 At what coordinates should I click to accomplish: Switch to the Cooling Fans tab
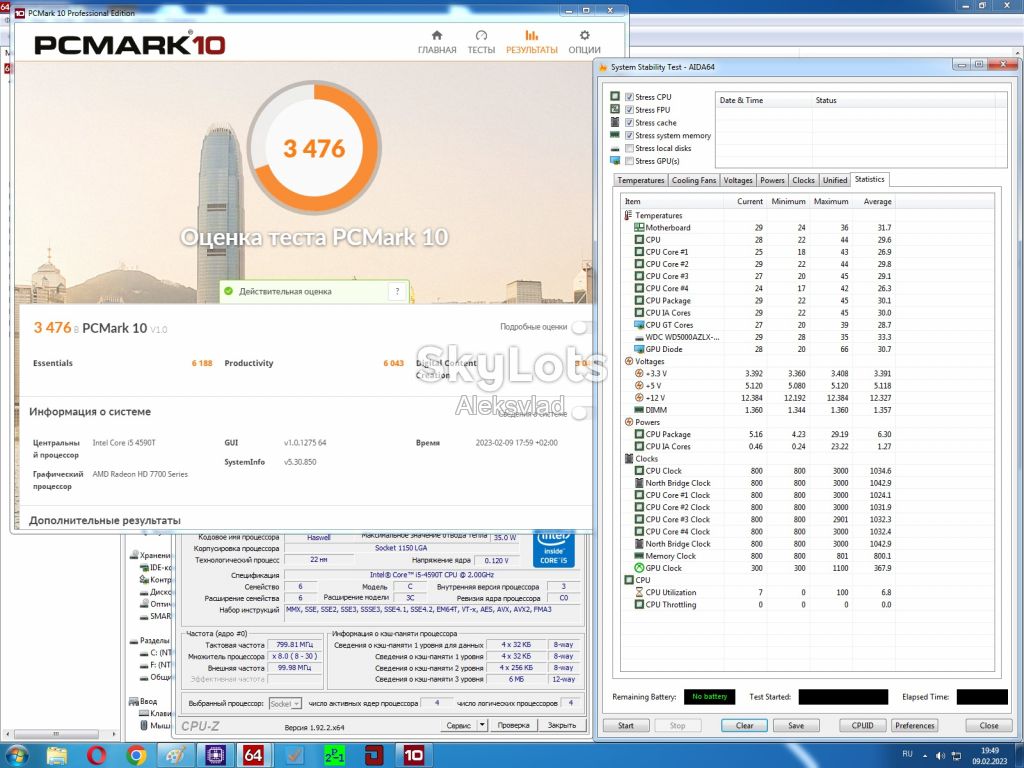[x=694, y=180]
